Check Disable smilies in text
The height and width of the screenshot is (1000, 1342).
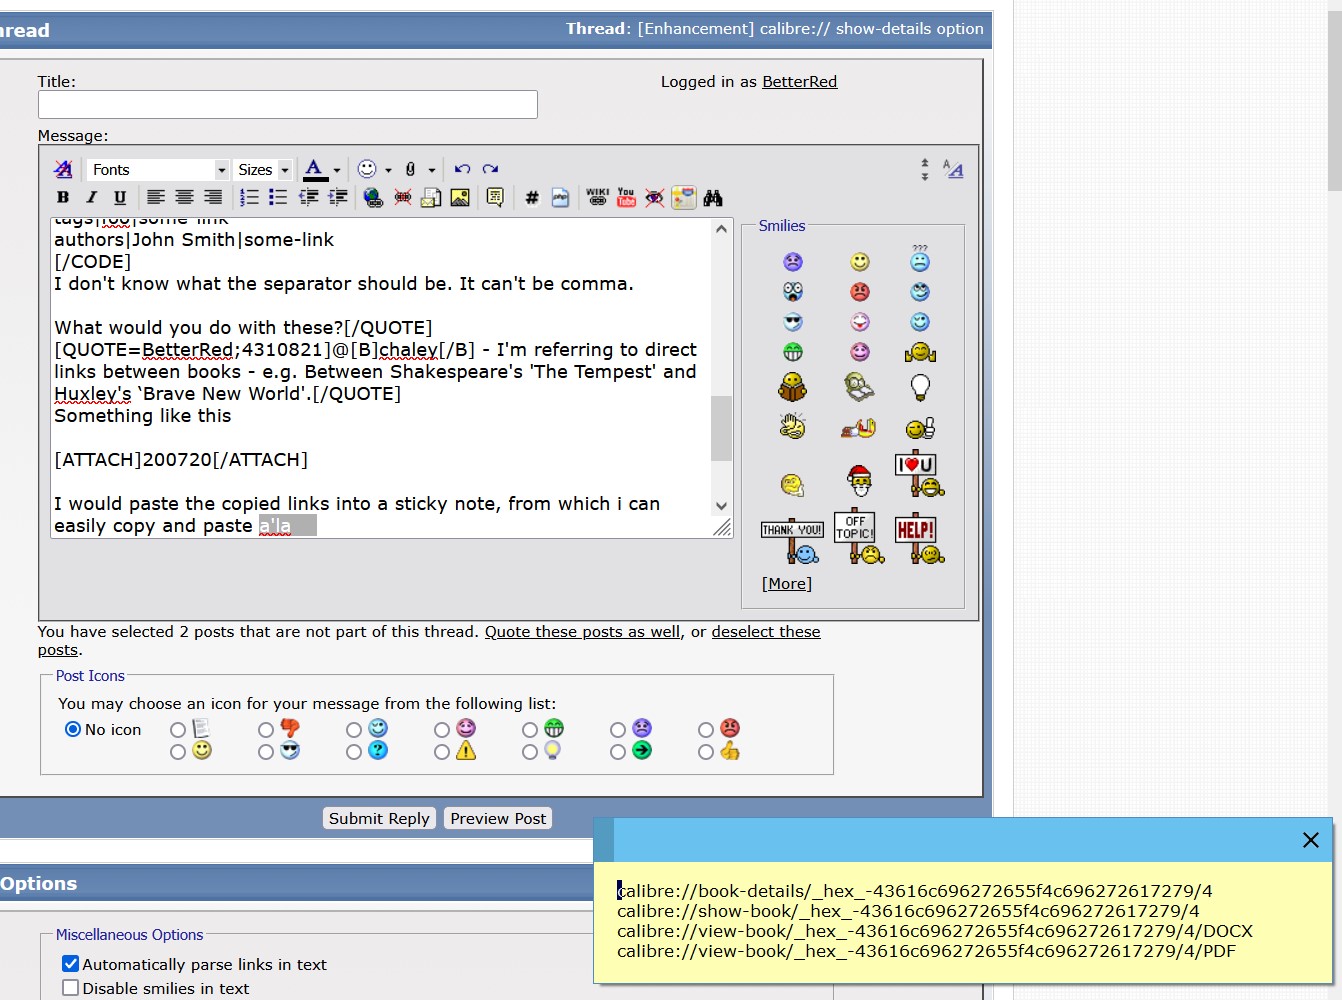pos(71,988)
